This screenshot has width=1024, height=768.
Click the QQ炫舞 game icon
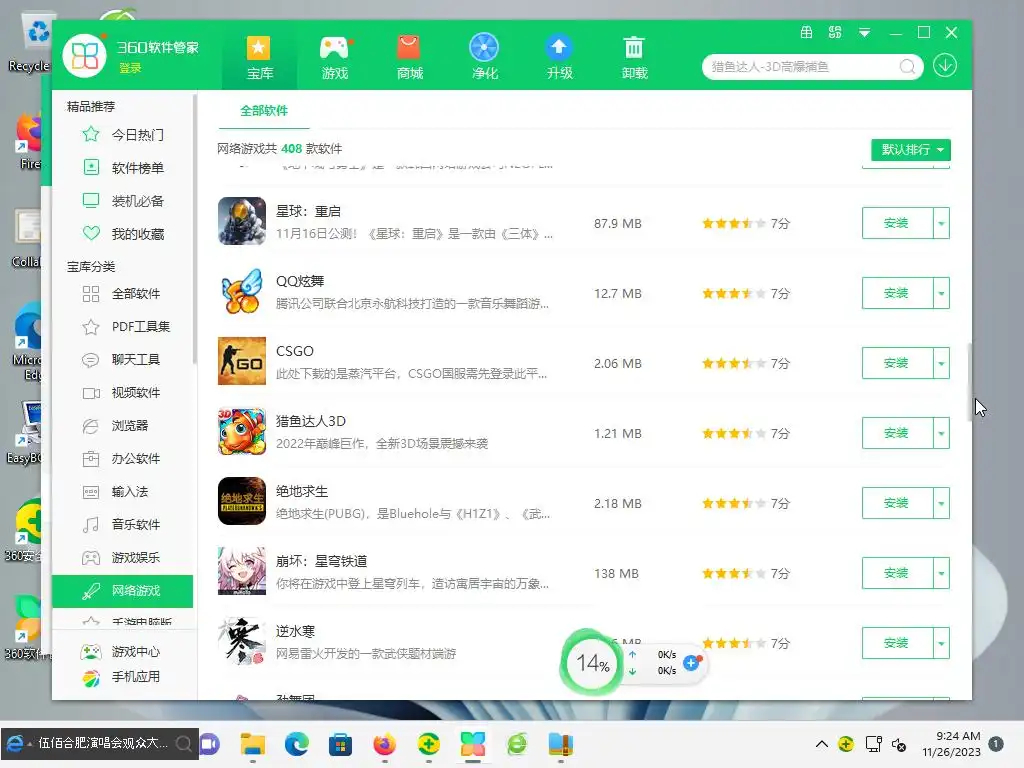click(242, 291)
